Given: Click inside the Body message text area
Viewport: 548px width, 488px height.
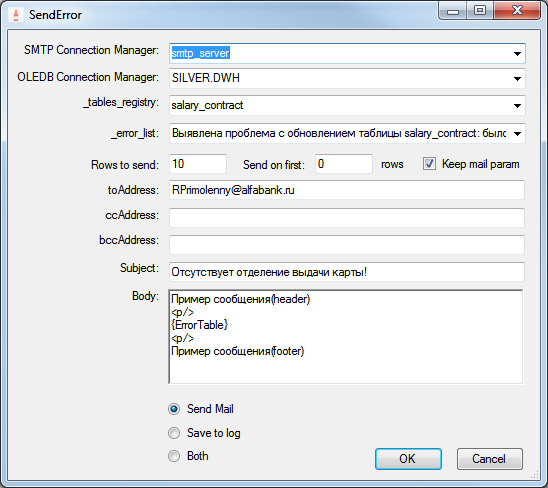Looking at the screenshot, I should pyautogui.click(x=346, y=337).
